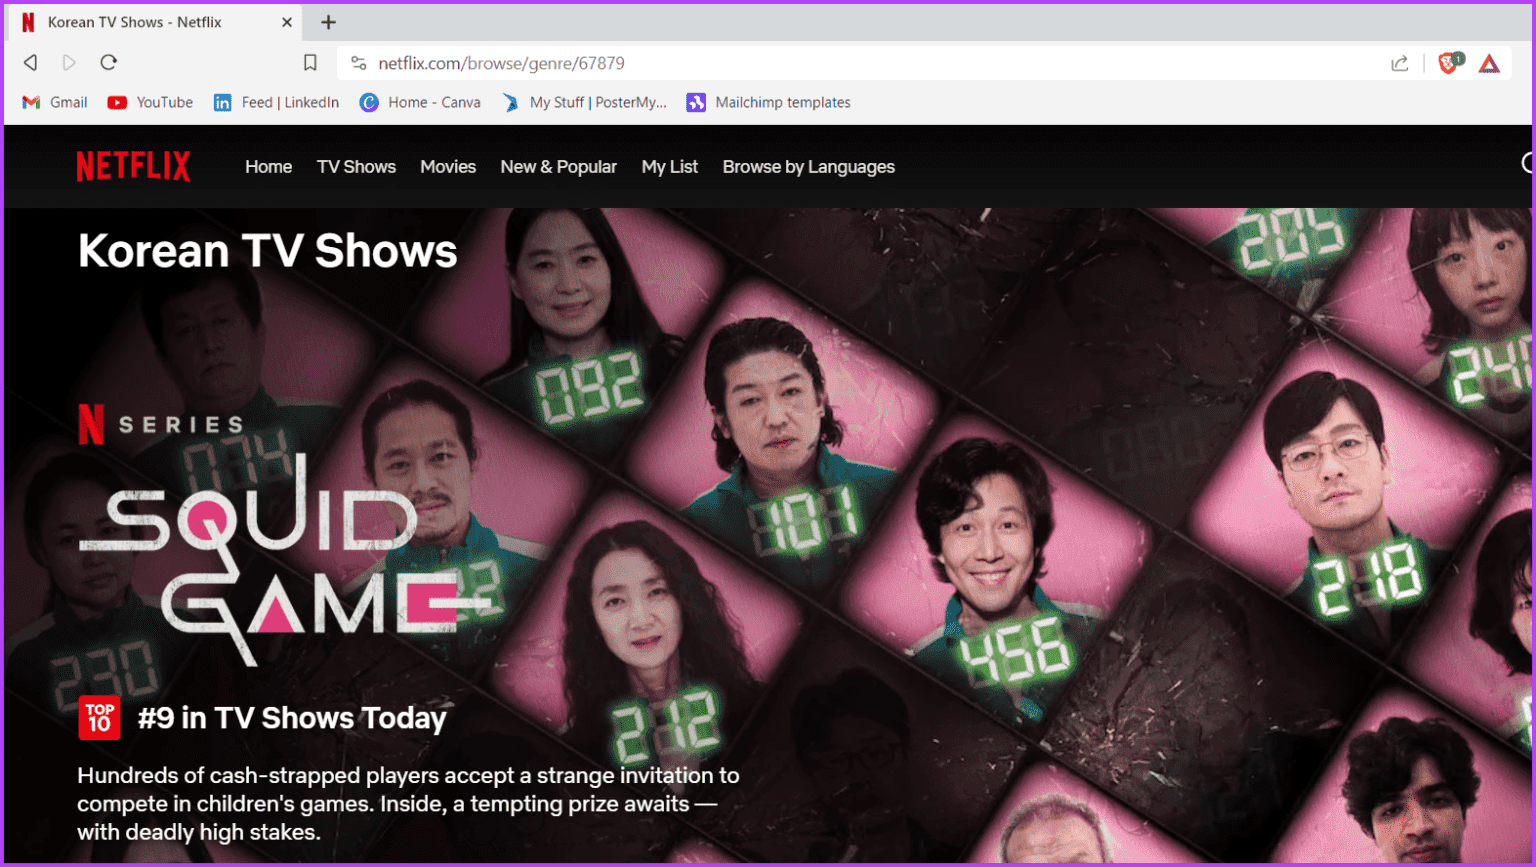
Task: Click the address bar URL
Action: pos(501,63)
